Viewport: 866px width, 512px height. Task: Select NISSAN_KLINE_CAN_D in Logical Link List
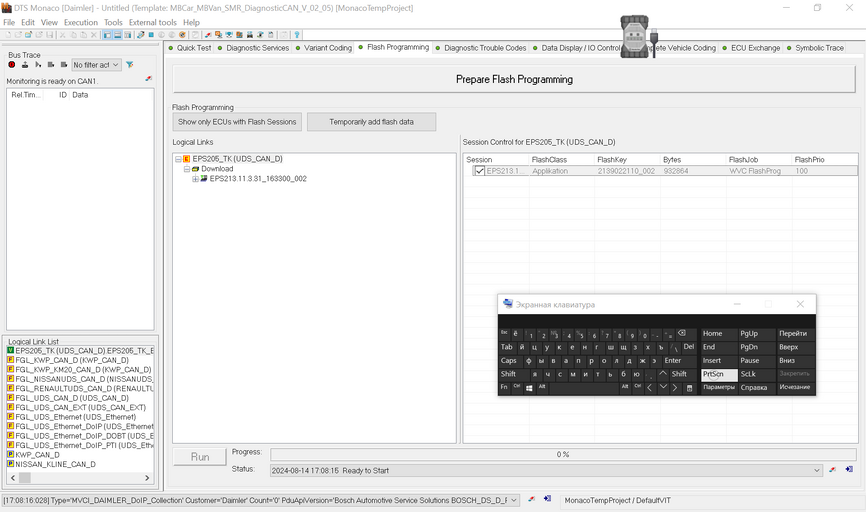[55, 464]
